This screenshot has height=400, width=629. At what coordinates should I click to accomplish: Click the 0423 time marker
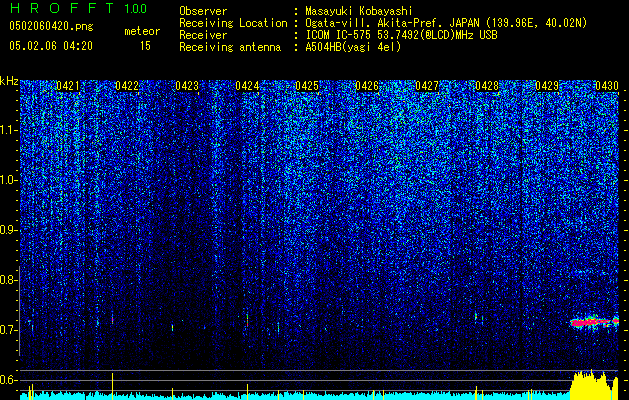pos(187,86)
